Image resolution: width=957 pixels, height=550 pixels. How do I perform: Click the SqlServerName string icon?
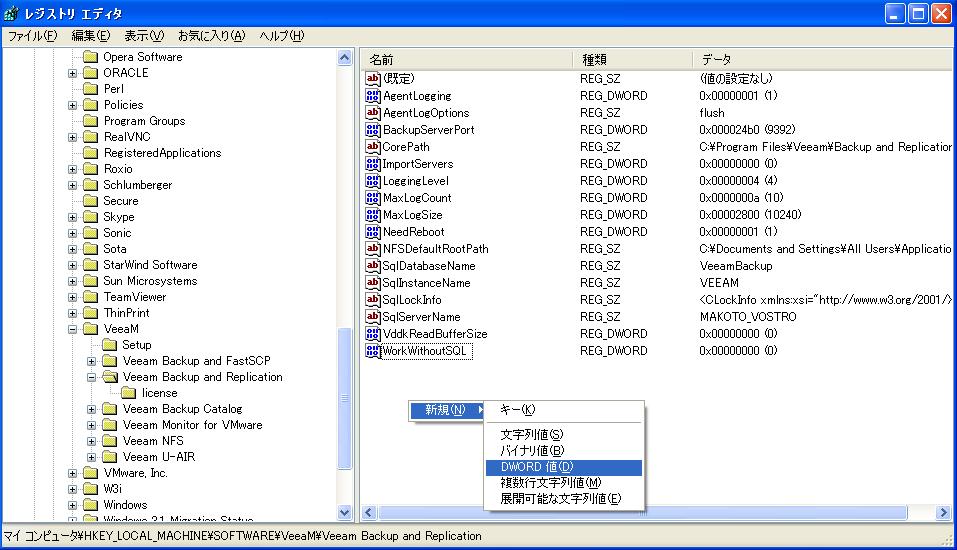pyautogui.click(x=372, y=317)
